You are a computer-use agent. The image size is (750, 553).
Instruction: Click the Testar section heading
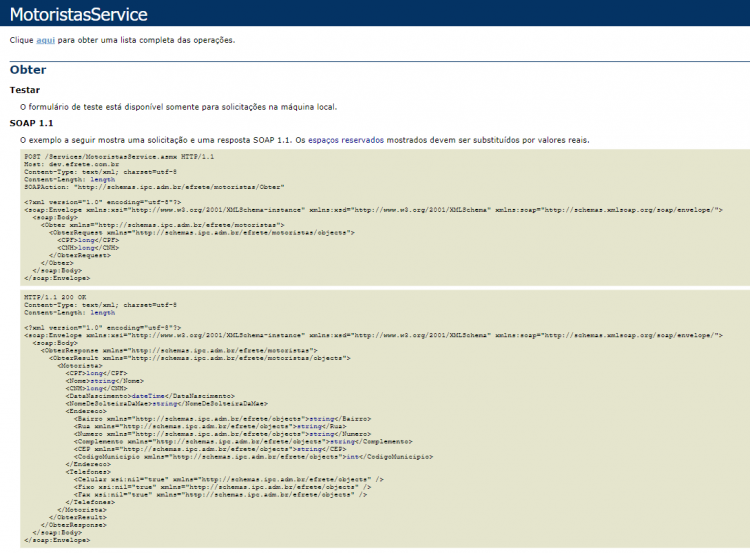tap(25, 90)
